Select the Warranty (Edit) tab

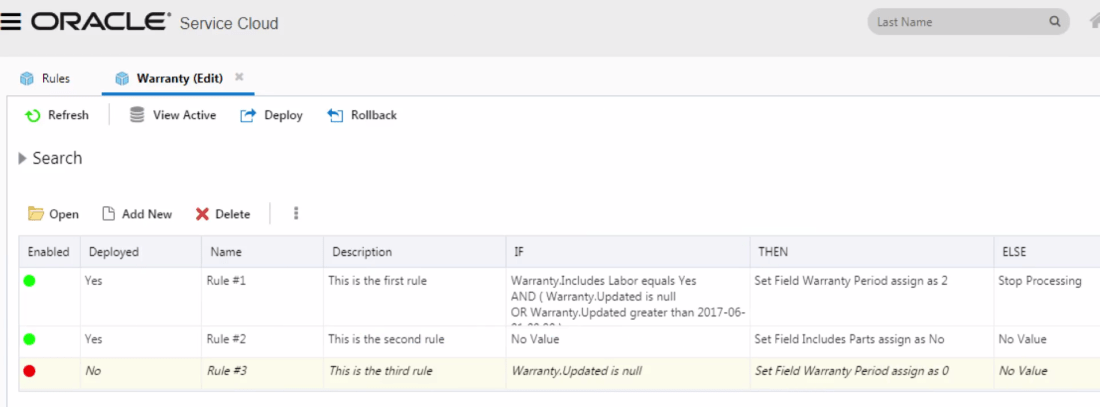coord(172,78)
